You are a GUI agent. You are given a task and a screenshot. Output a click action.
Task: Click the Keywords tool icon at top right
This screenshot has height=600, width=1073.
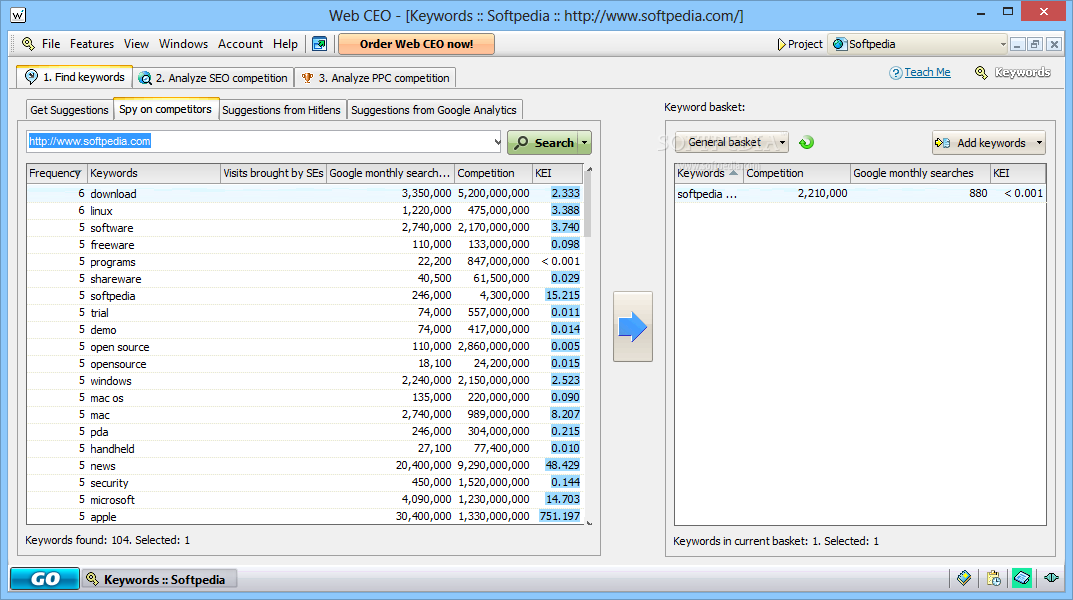pyautogui.click(x=981, y=73)
